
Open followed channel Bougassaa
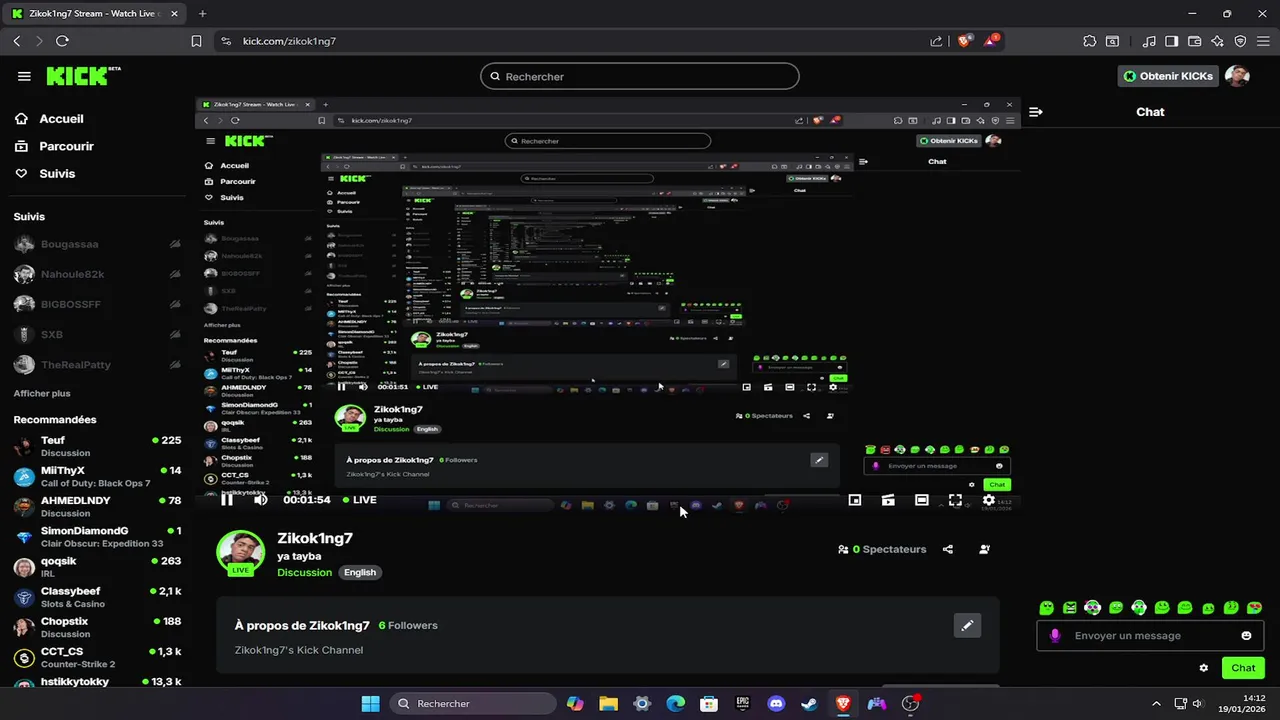pyautogui.click(x=97, y=244)
